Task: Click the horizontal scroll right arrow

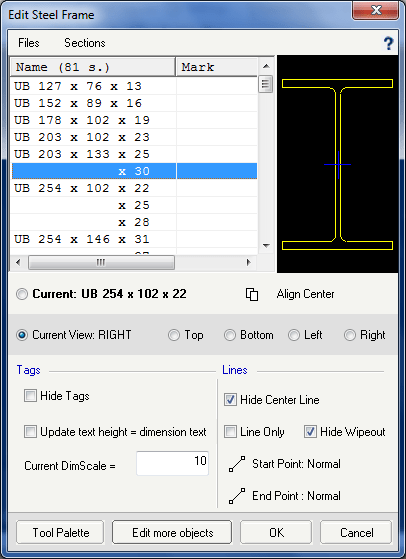Action: (x=249, y=262)
